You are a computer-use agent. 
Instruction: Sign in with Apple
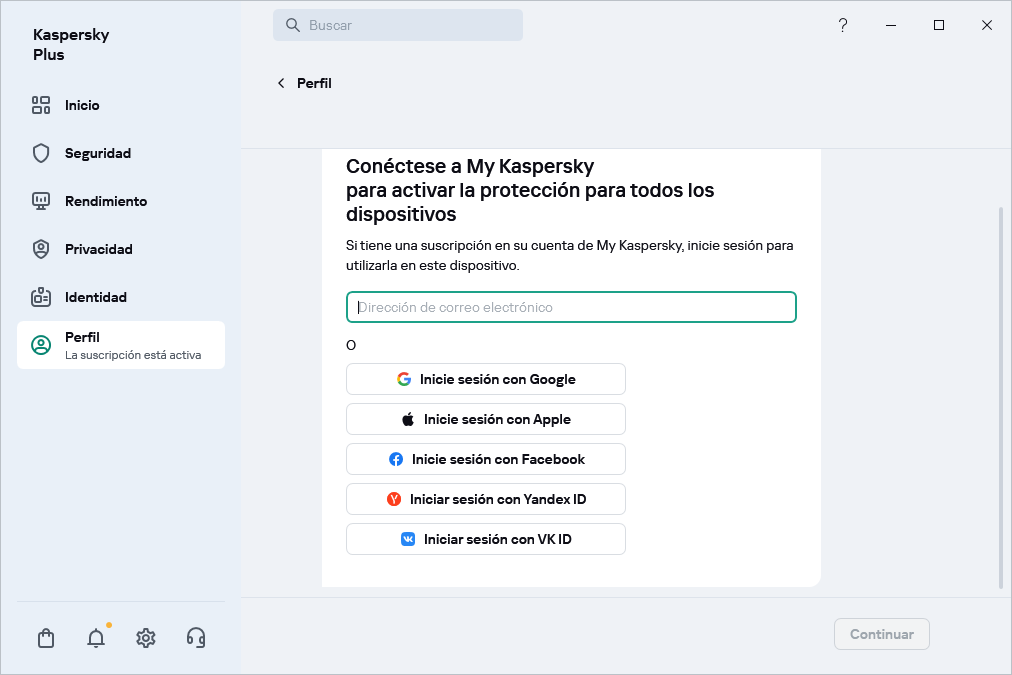tap(485, 419)
